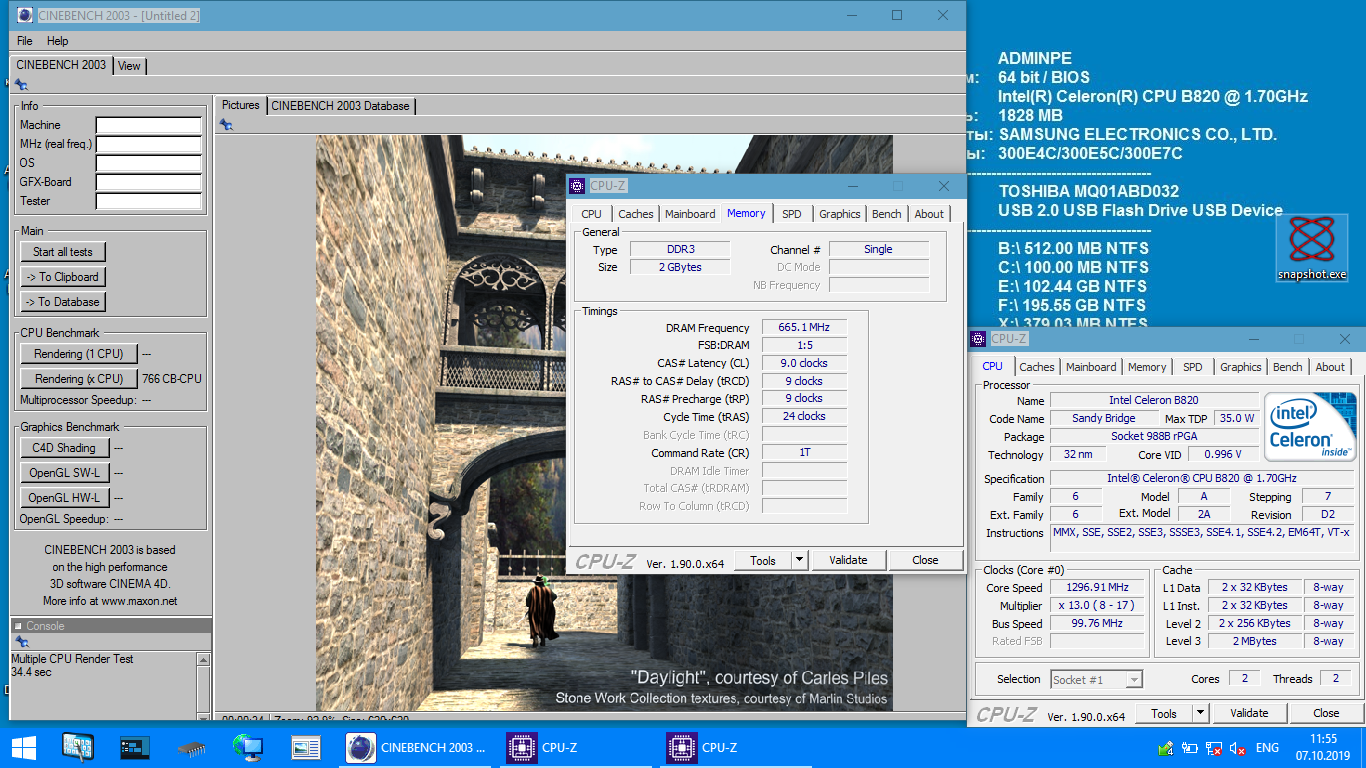Click the Intel Celeron inside logo
This screenshot has width=1366, height=768.
(x=1310, y=426)
